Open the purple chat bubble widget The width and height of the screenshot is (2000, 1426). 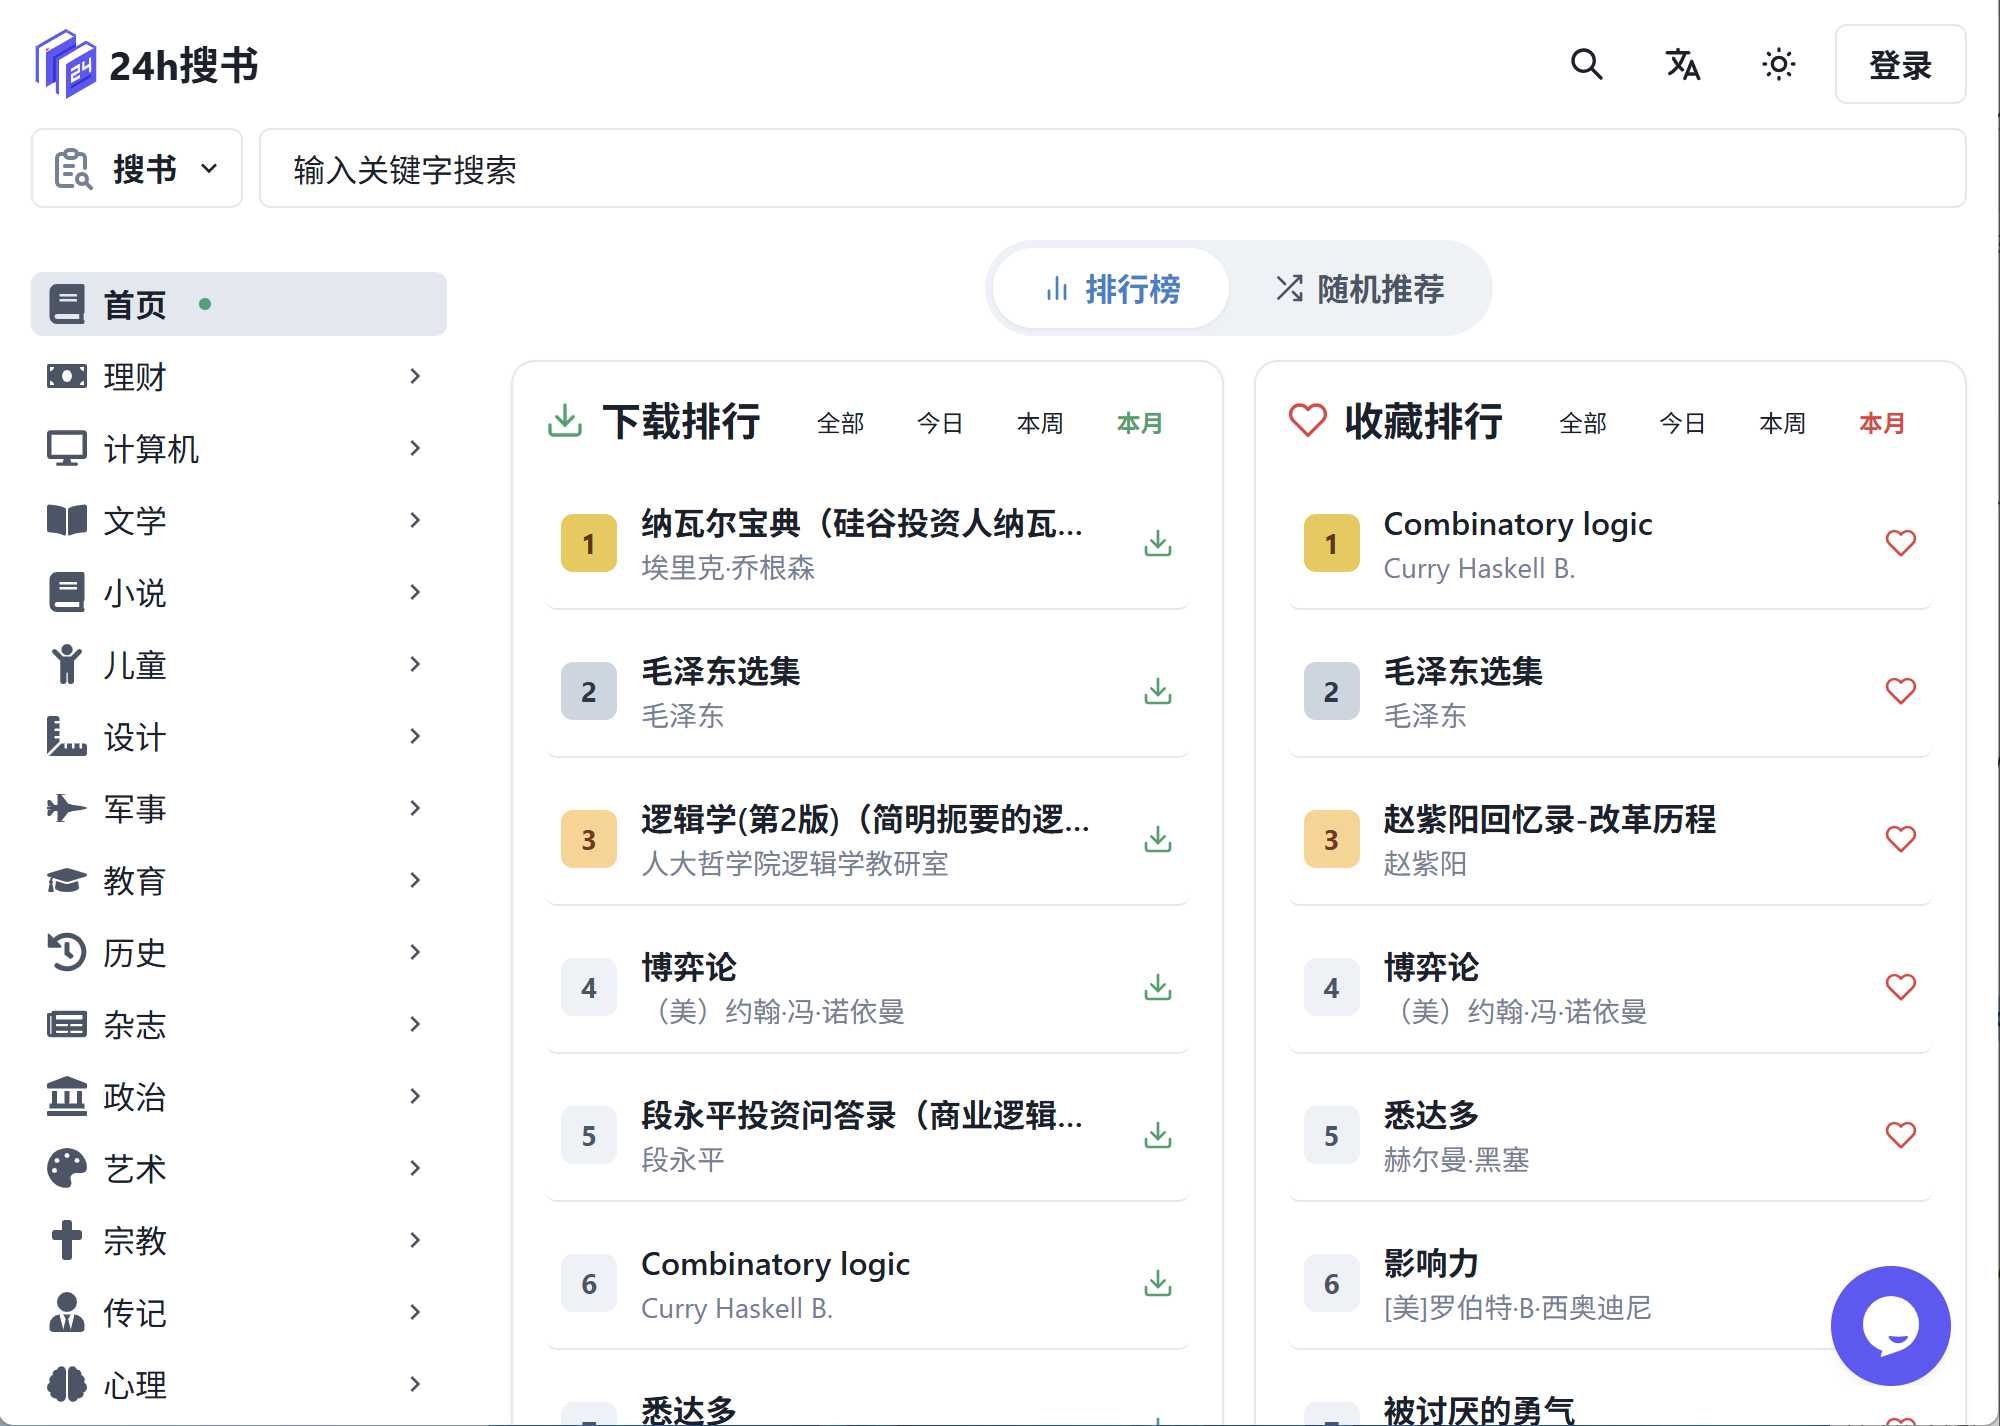click(x=1890, y=1326)
